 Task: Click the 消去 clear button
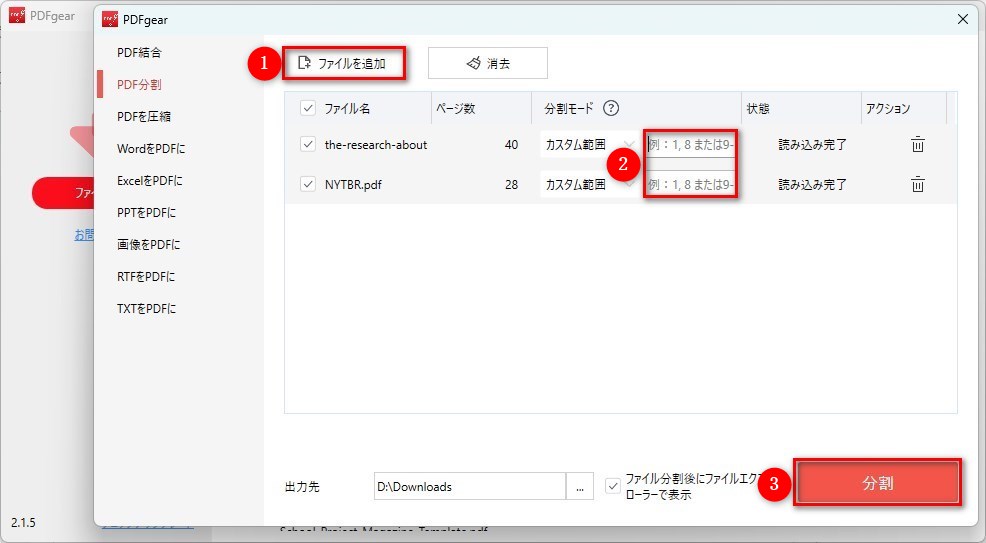point(487,63)
